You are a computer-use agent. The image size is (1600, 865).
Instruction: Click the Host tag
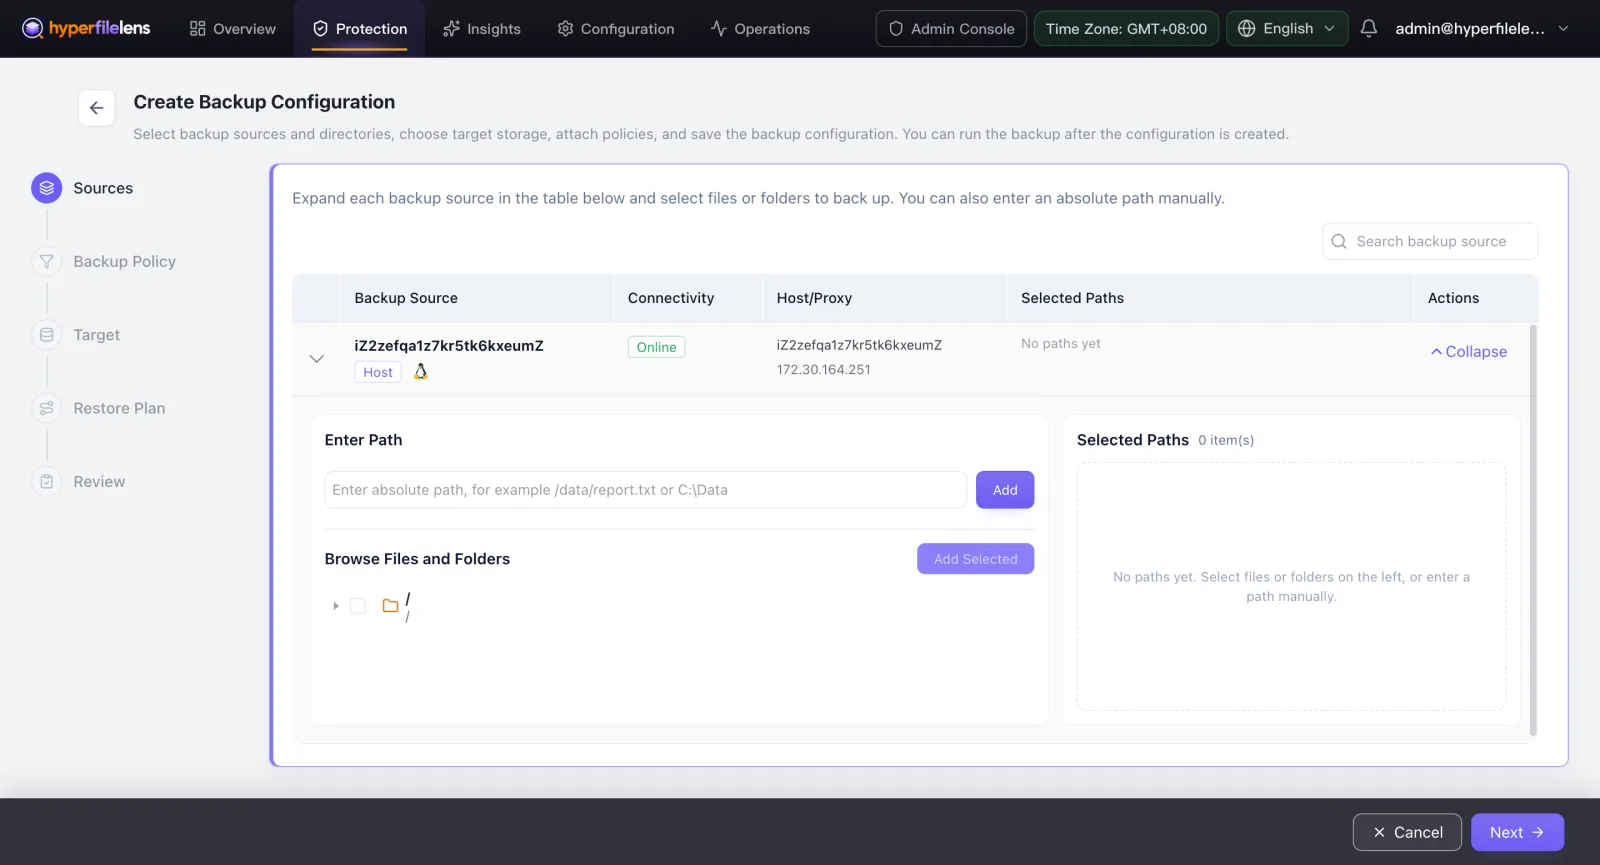point(378,372)
